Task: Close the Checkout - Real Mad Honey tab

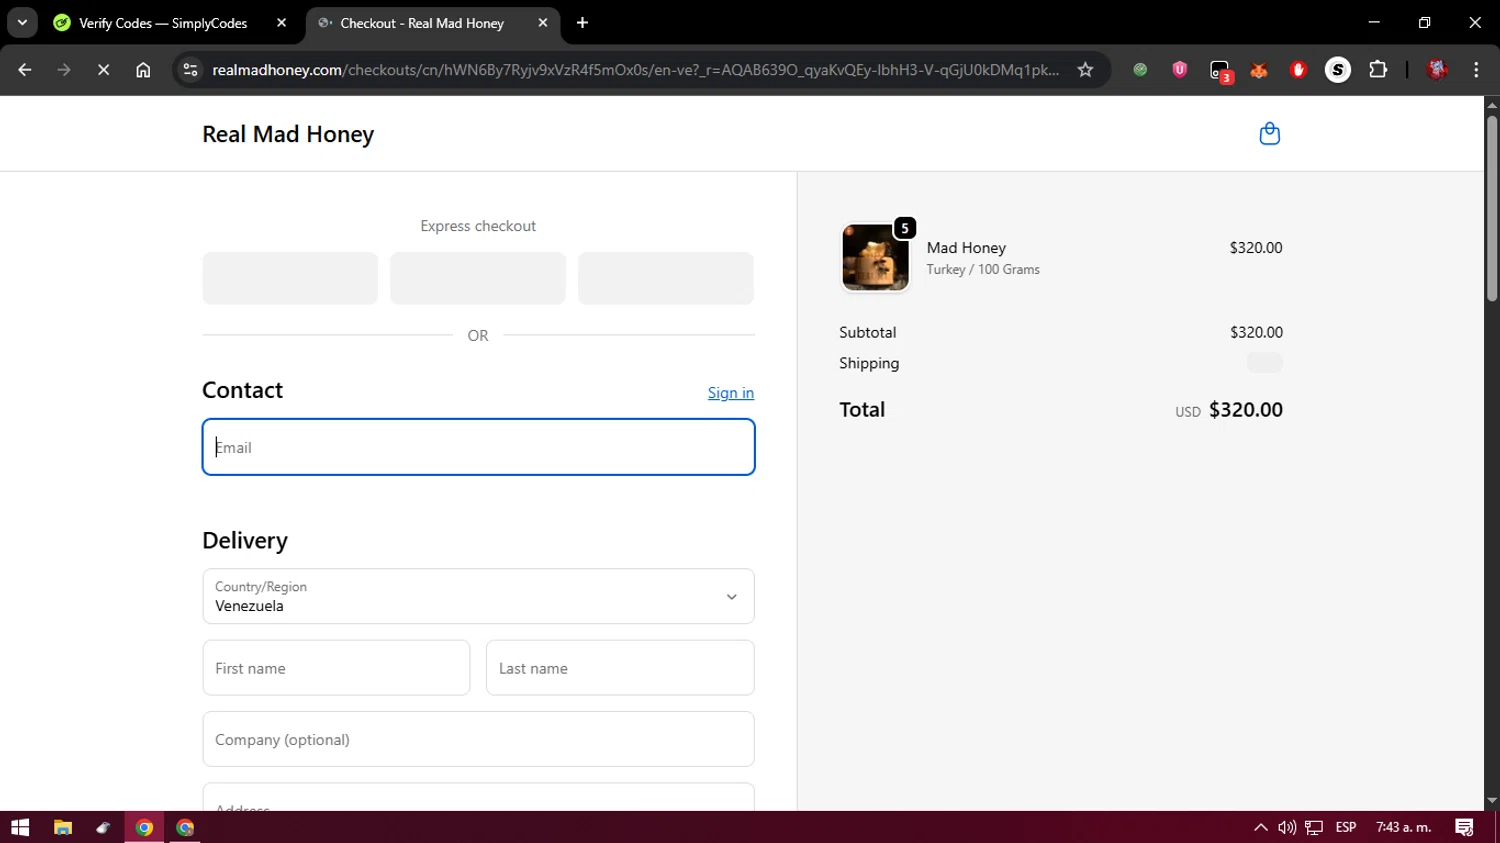Action: point(542,23)
